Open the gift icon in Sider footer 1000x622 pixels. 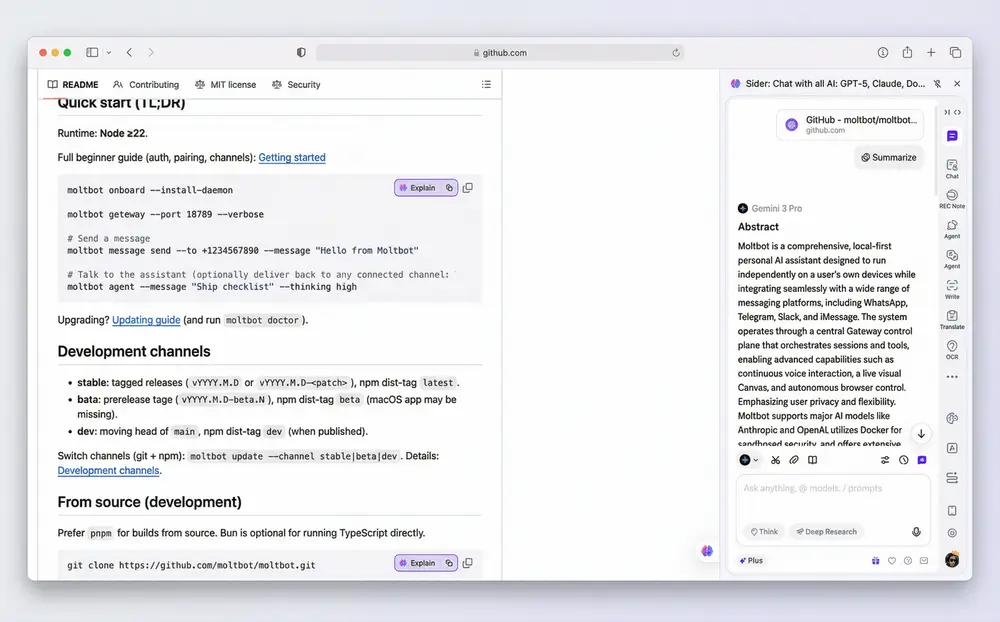[876, 561]
